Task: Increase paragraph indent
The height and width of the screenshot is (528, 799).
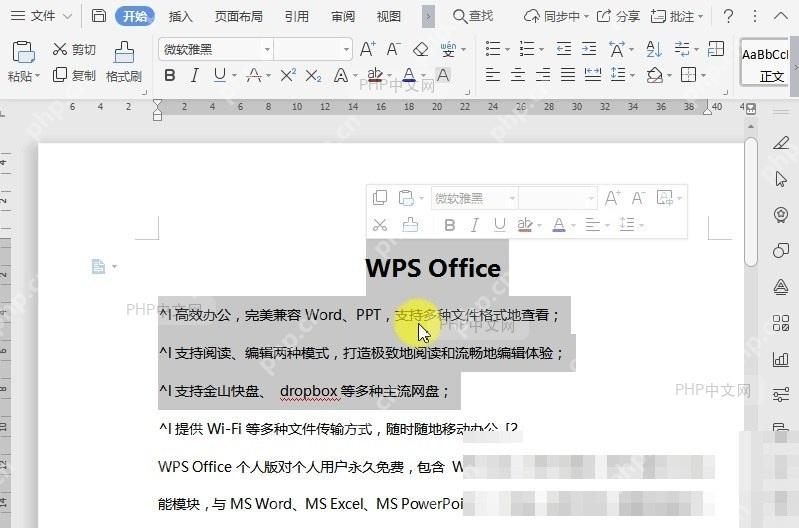Action: tap(589, 49)
